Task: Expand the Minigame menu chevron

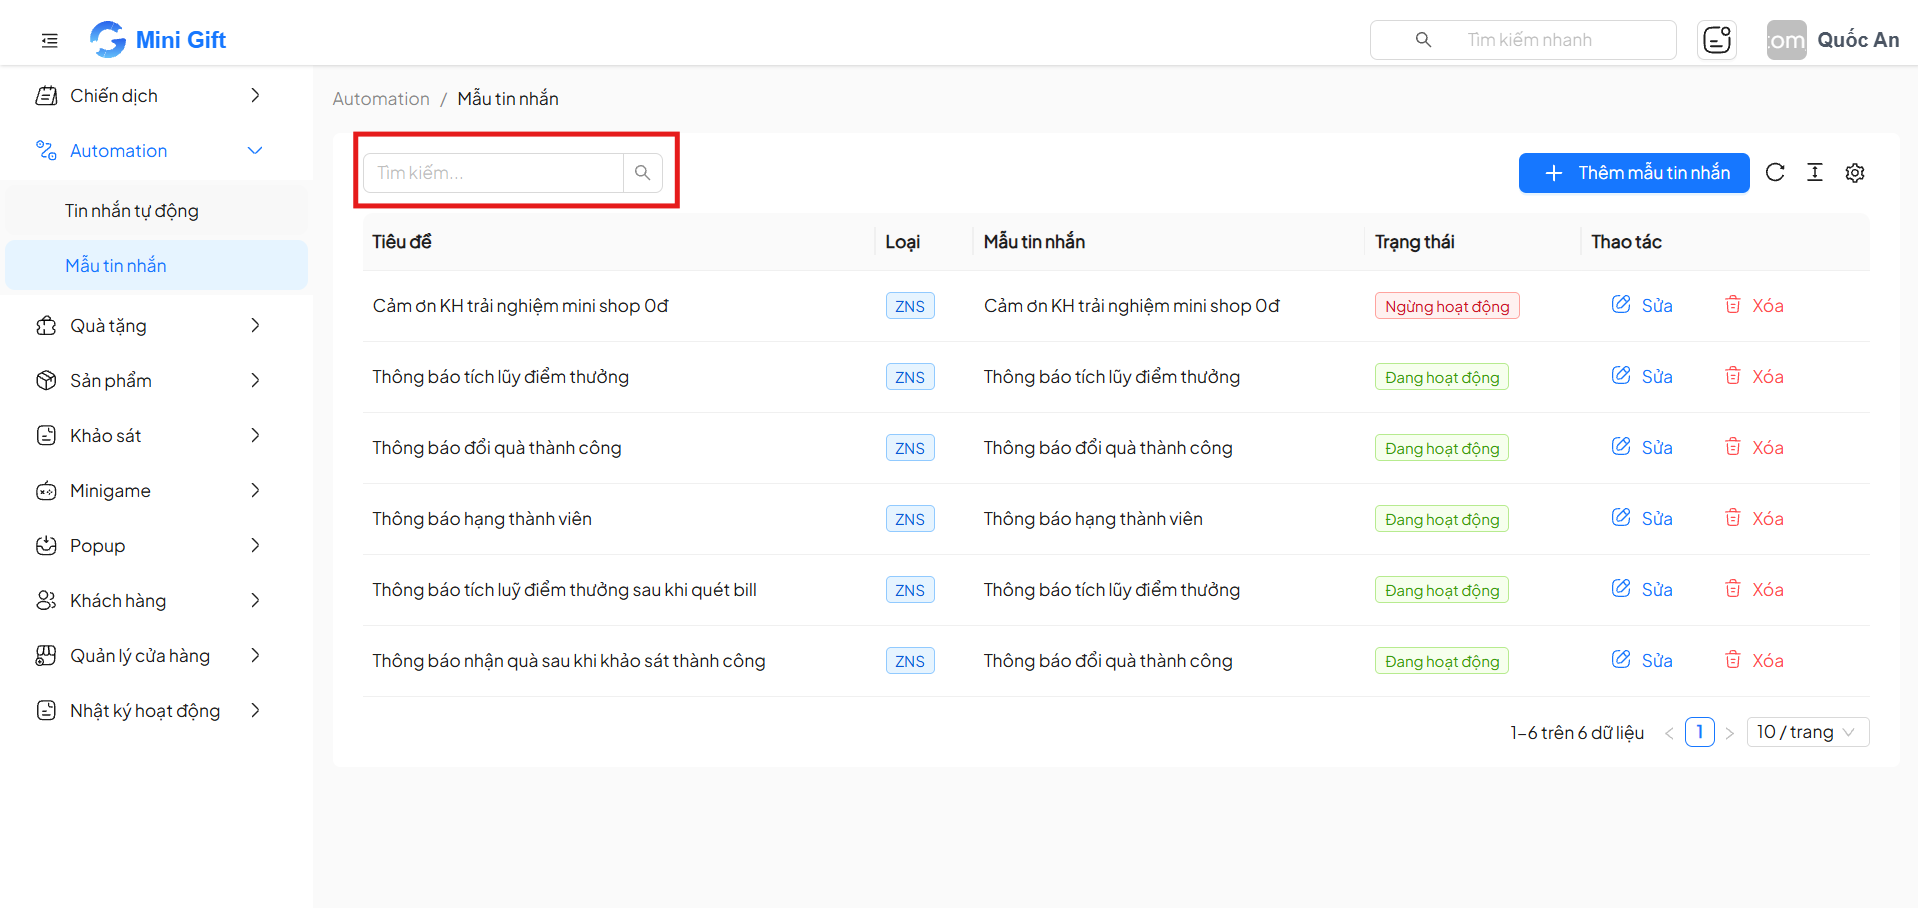Action: pyautogui.click(x=255, y=490)
